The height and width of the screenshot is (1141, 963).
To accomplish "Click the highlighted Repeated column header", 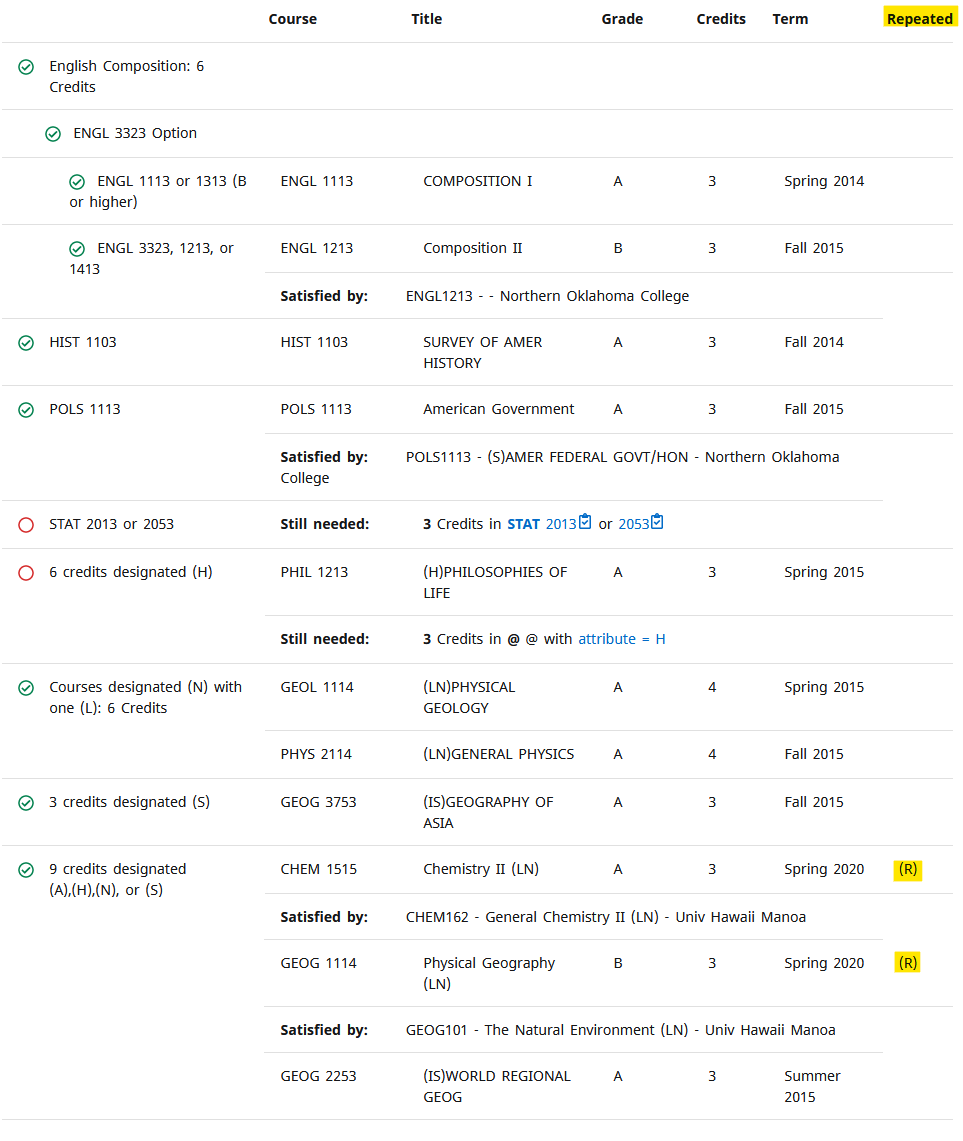I will coord(919,18).
